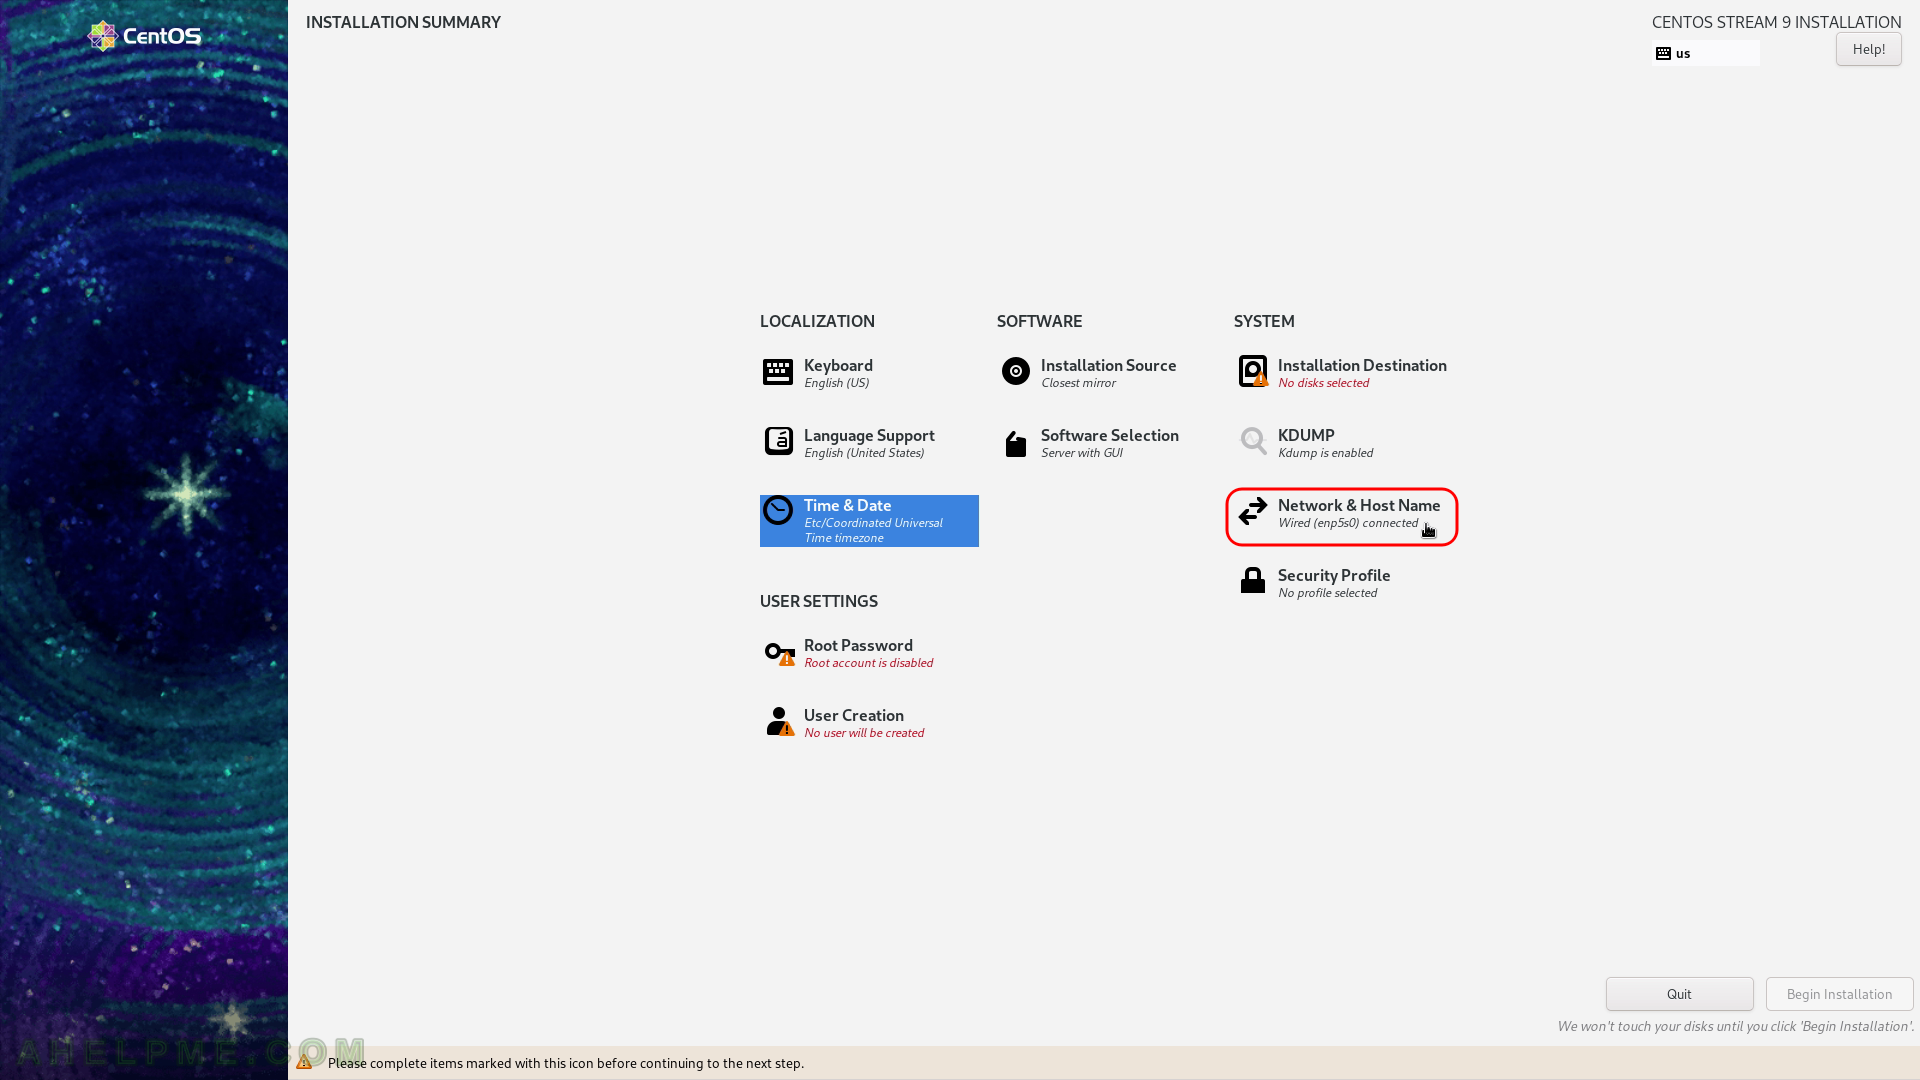Screen dimensions: 1920x1080
Task: Click the USER SETTINGS section heading
Action: coord(818,601)
